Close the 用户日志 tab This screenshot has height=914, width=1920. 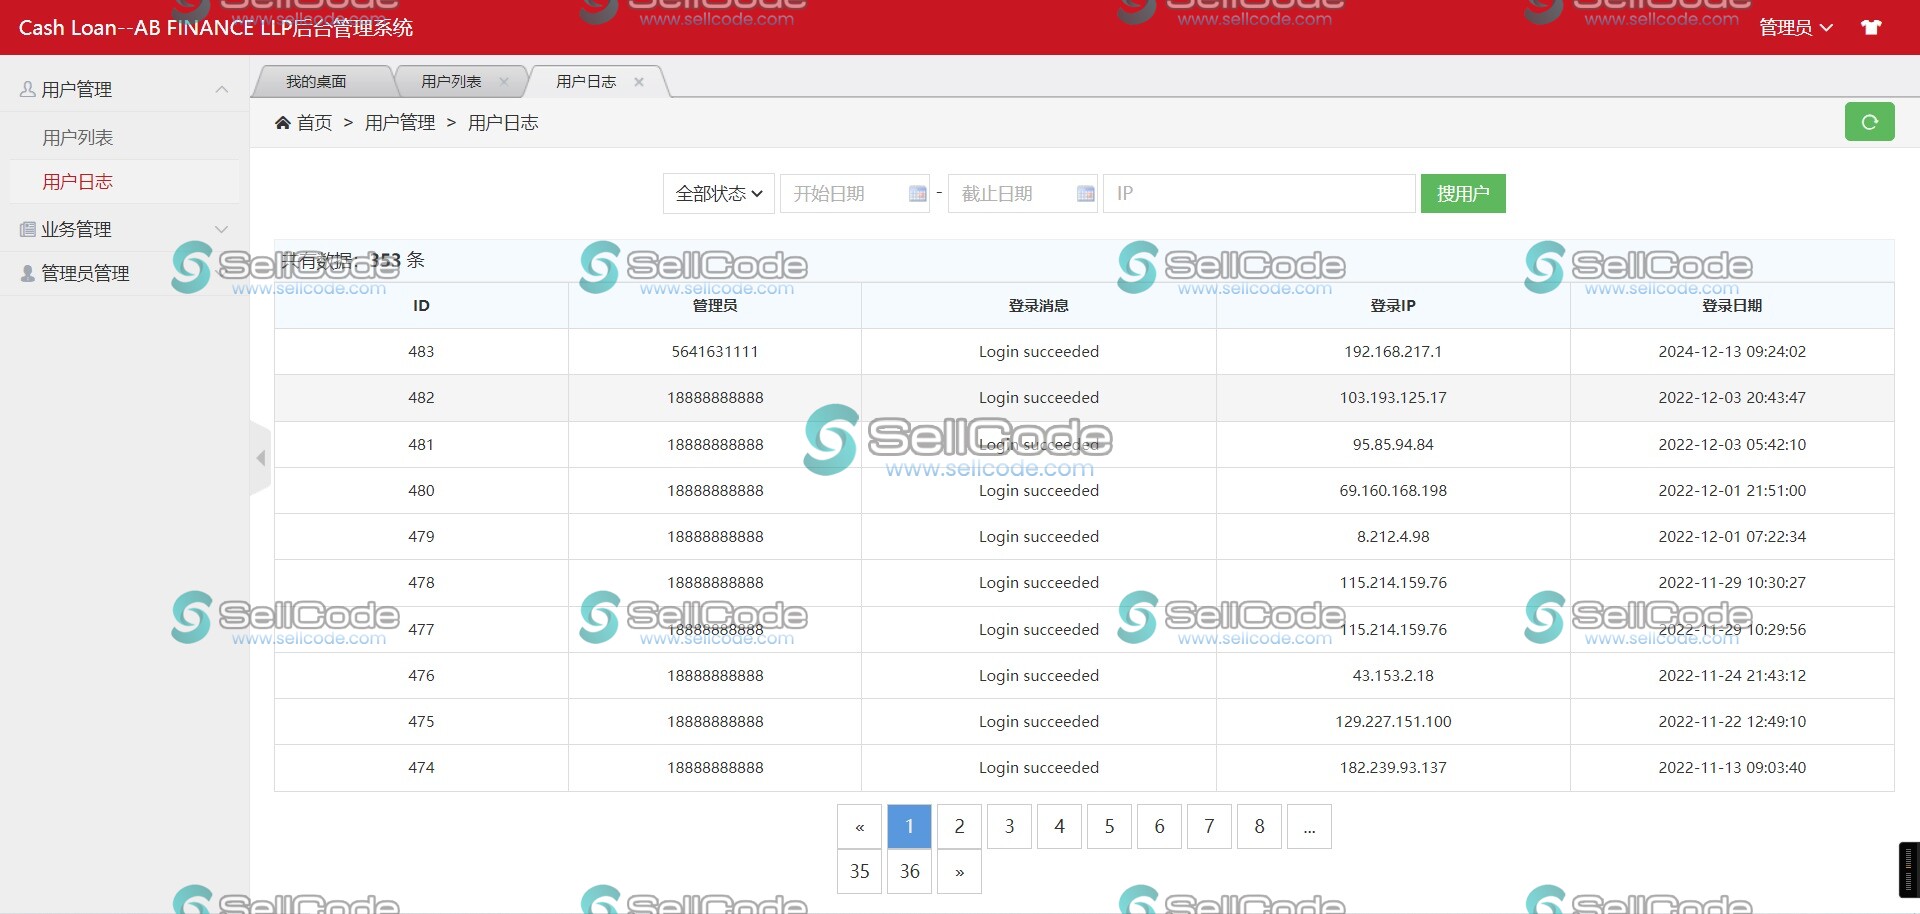(x=639, y=82)
